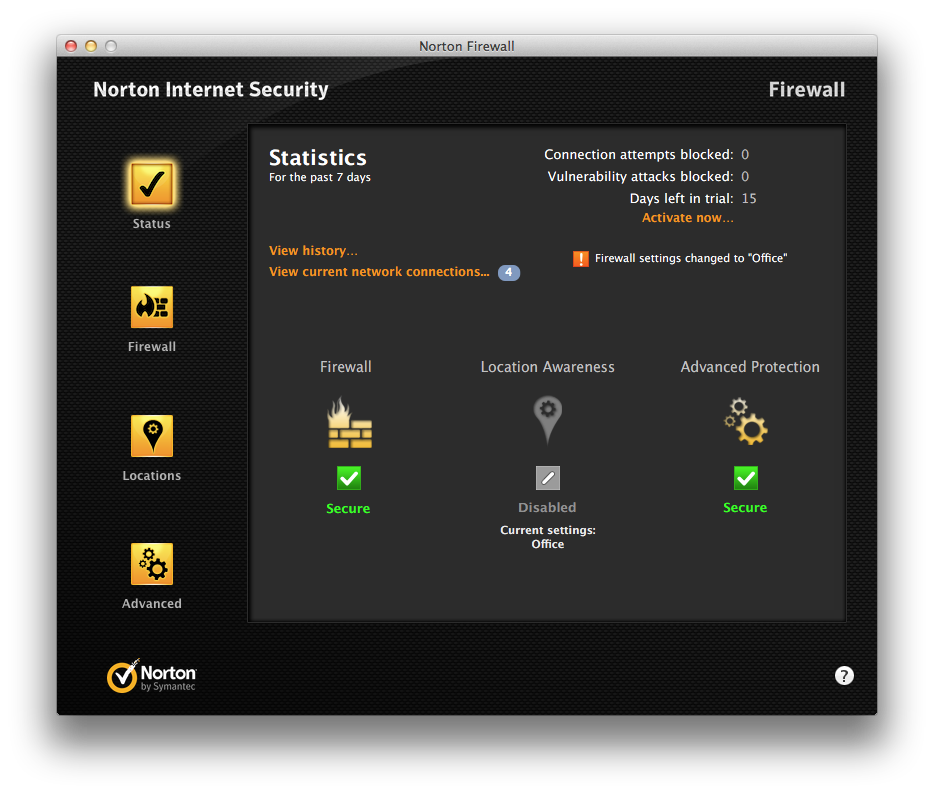Screen dimensions: 934x794
Task: Click the Location Awareness pin icon
Action: click(547, 420)
